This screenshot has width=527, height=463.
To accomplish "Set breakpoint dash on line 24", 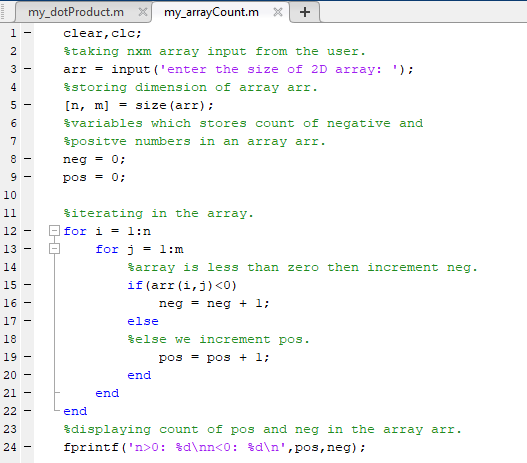I will point(28,447).
